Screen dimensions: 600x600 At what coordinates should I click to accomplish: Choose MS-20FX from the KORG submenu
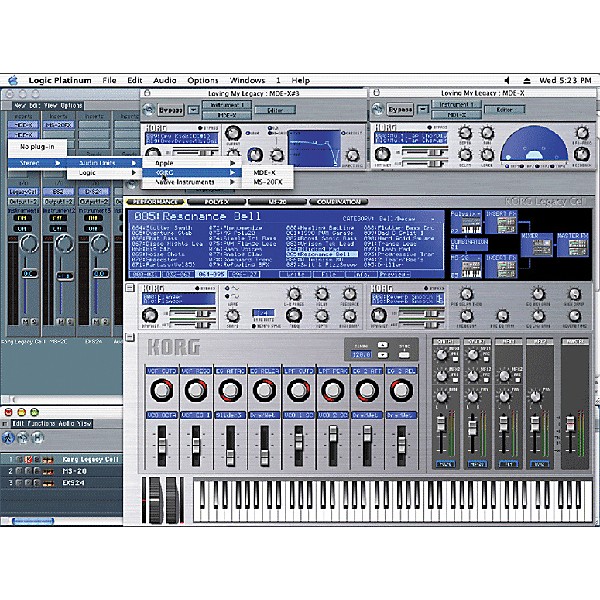(268, 182)
